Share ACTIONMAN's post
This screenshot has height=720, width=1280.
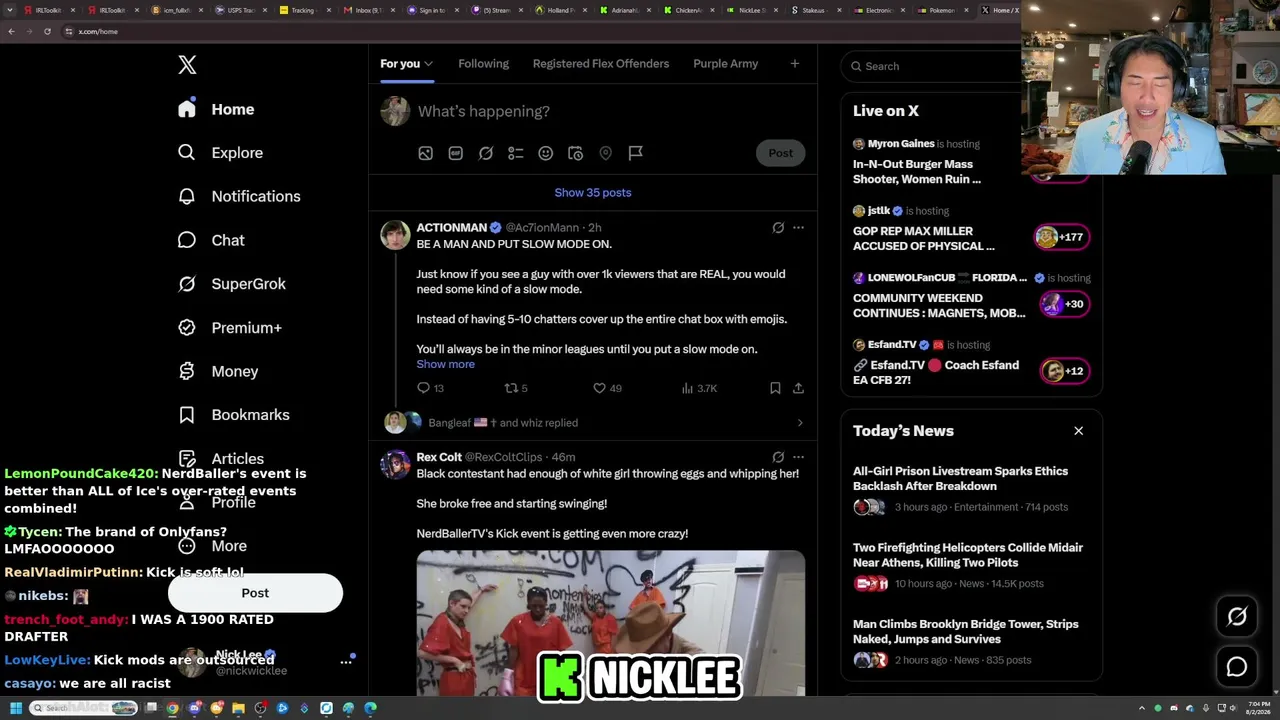[x=798, y=388]
